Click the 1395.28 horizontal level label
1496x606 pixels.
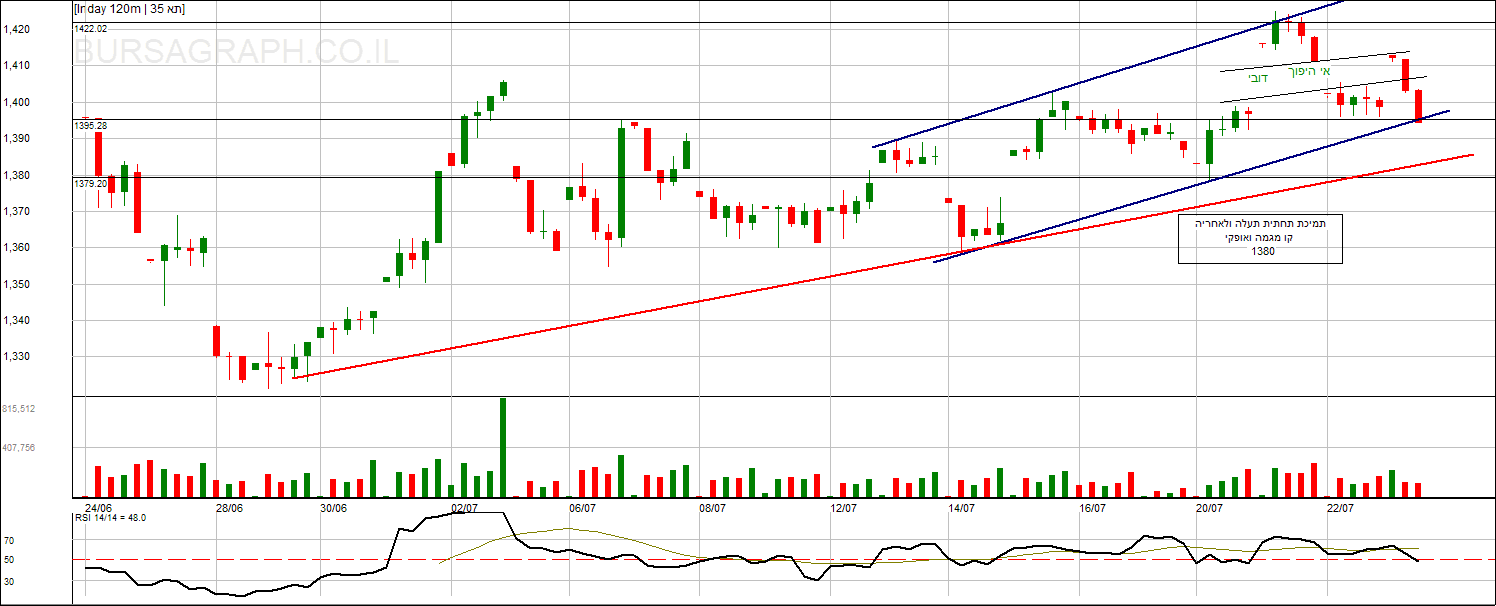[91, 126]
